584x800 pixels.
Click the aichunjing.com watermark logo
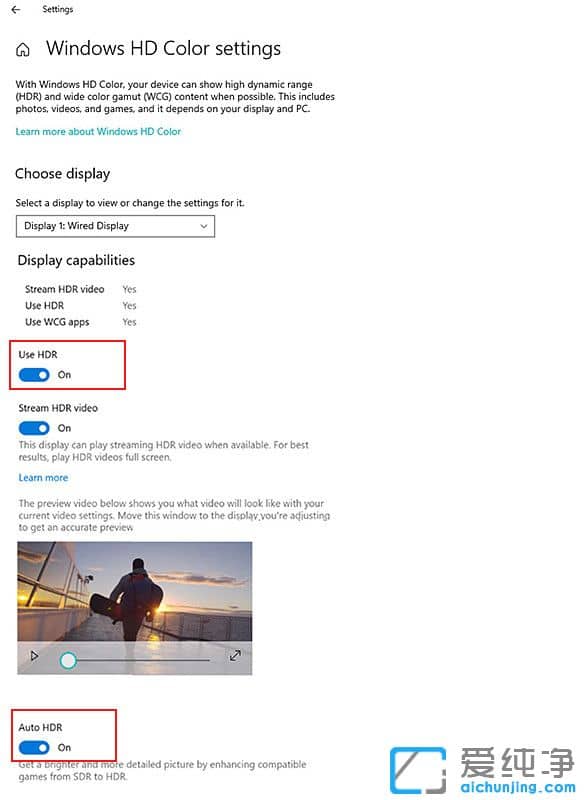(x=483, y=771)
